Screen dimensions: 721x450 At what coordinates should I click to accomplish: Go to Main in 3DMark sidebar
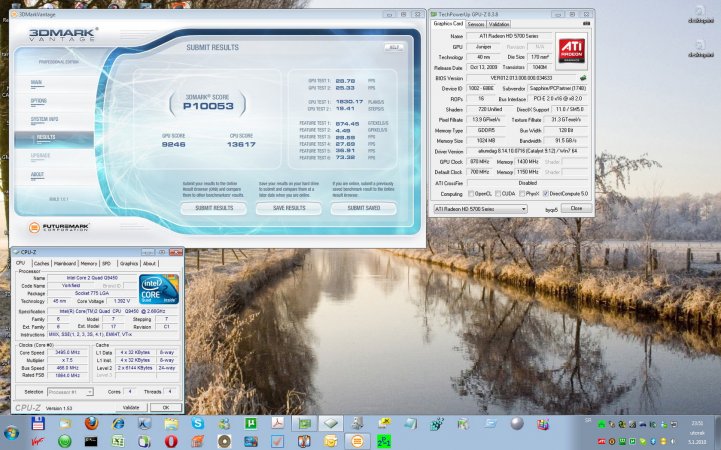[36, 83]
